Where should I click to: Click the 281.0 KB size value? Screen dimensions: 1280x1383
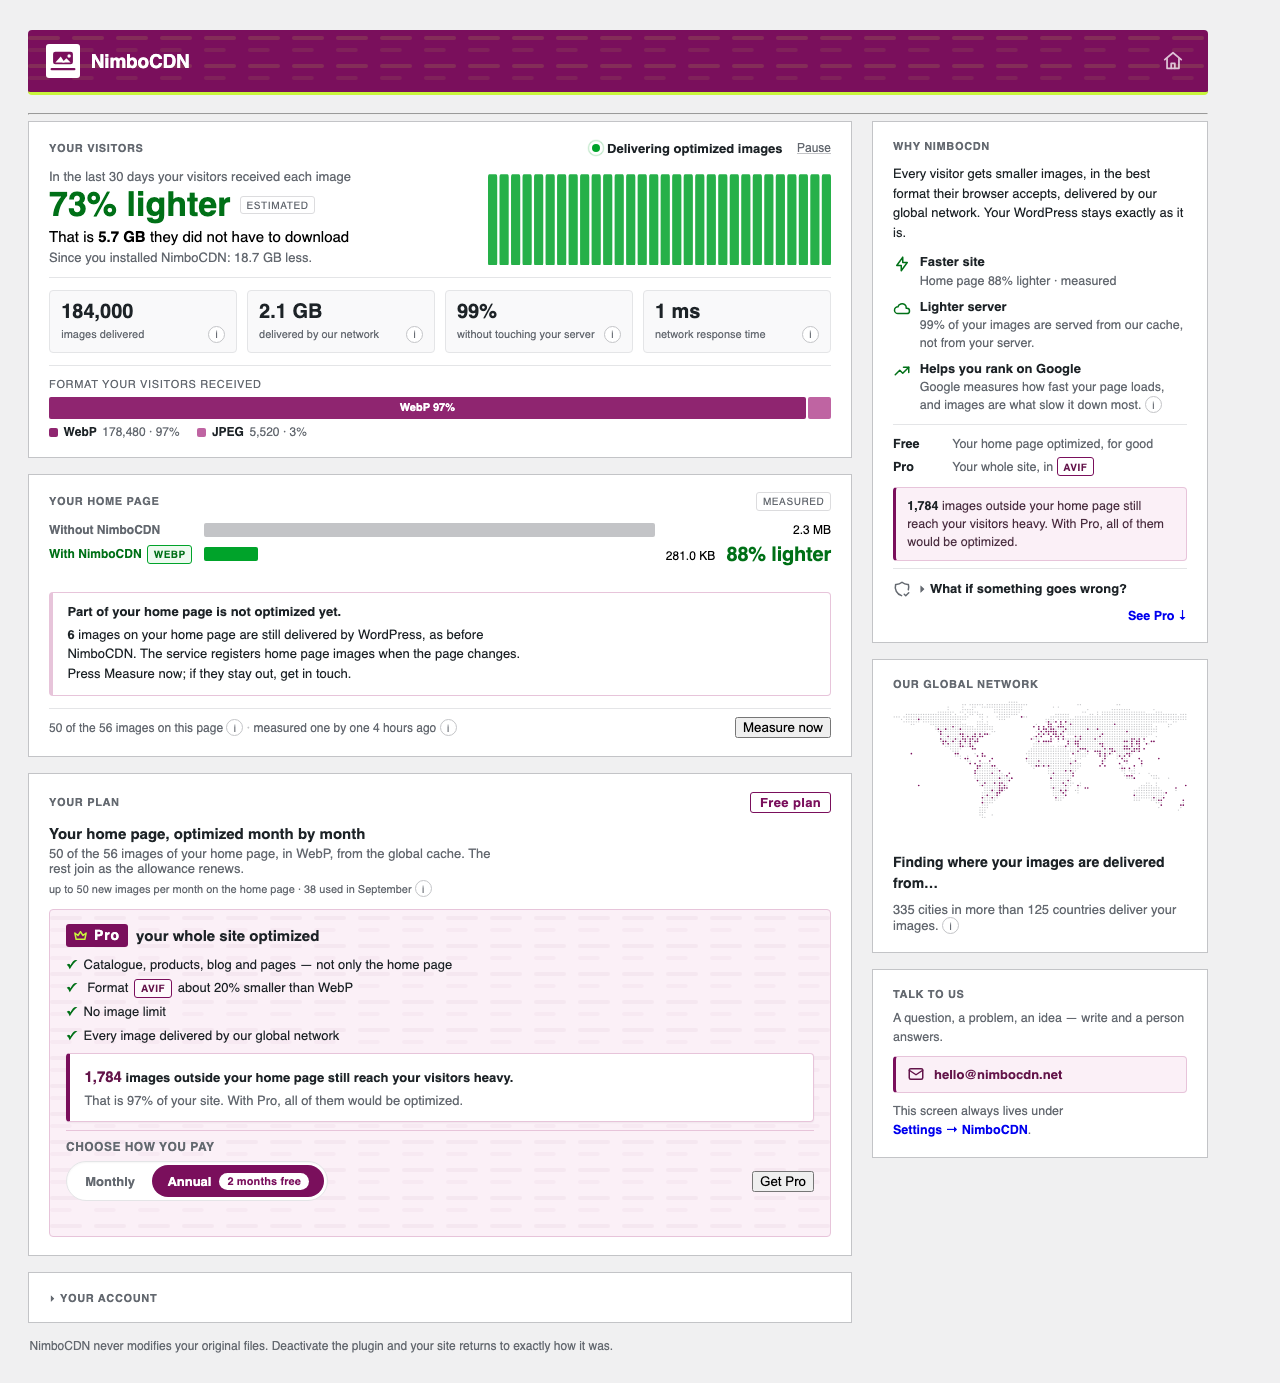coord(690,555)
